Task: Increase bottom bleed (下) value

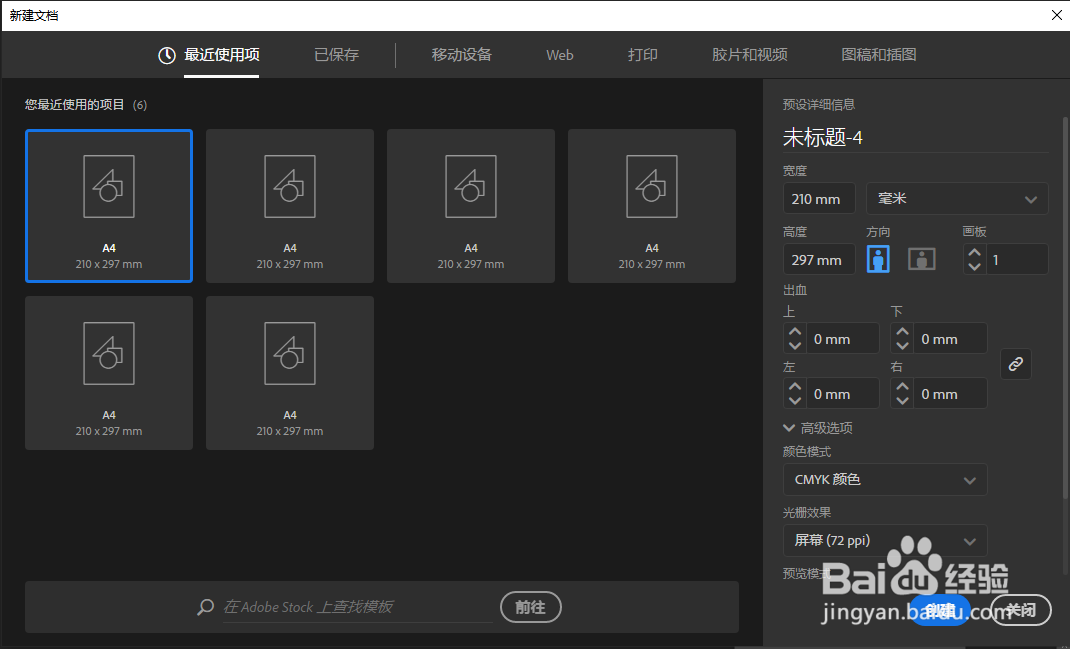Action: (x=902, y=332)
